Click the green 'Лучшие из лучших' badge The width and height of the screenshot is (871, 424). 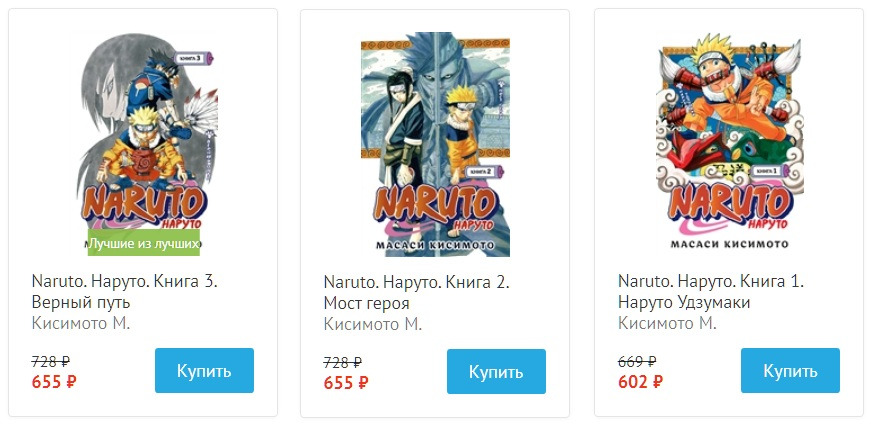click(144, 243)
